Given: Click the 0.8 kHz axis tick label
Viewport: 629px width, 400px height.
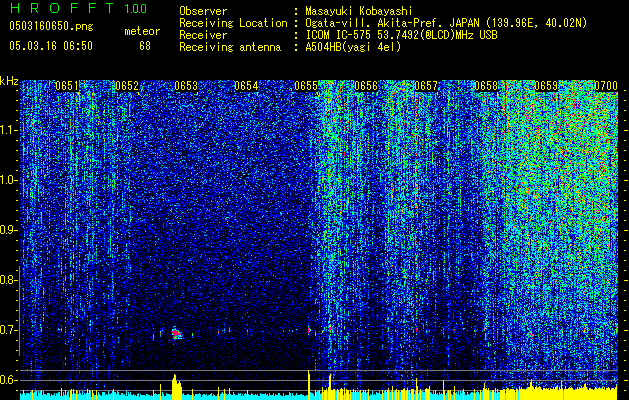Looking at the screenshot, I should click(x=7, y=280).
